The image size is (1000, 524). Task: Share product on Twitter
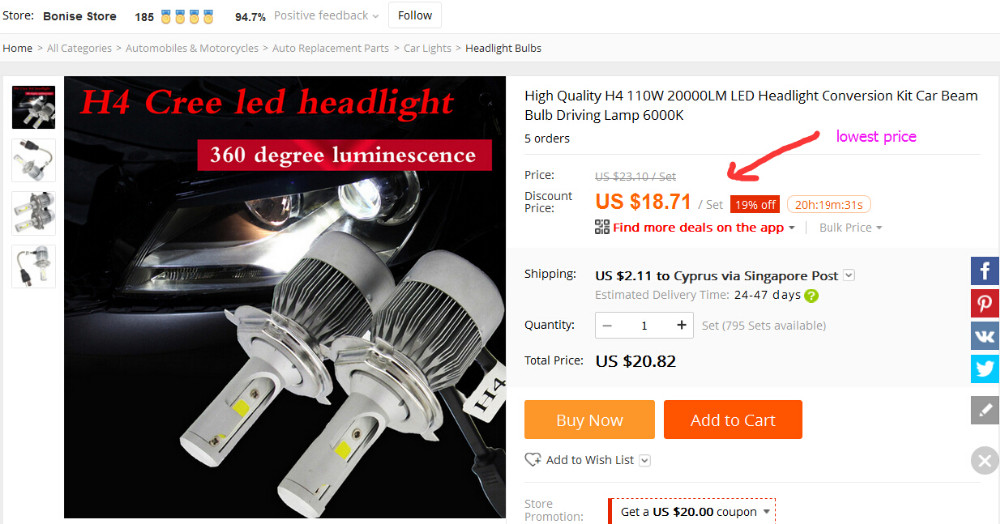(x=985, y=368)
